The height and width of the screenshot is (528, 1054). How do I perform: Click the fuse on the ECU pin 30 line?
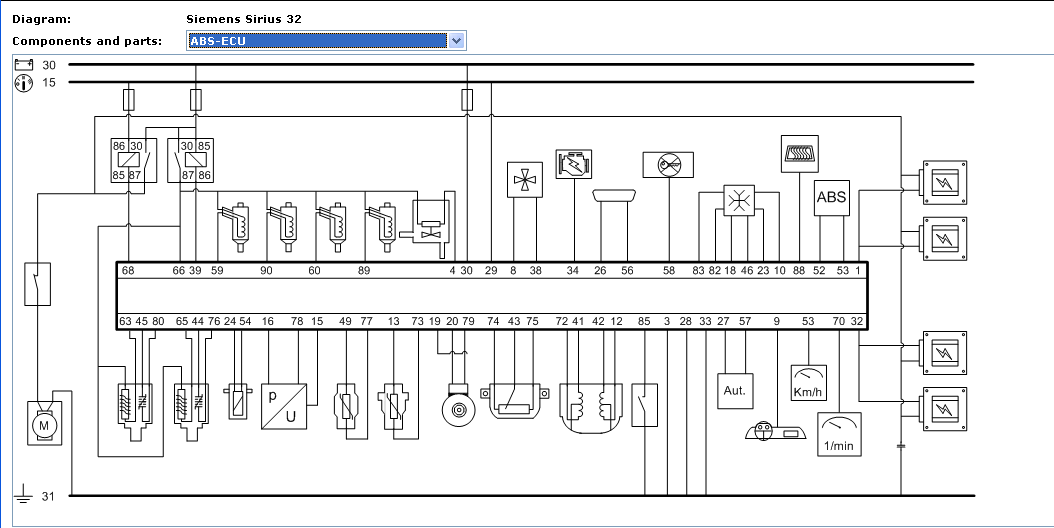coord(467,100)
